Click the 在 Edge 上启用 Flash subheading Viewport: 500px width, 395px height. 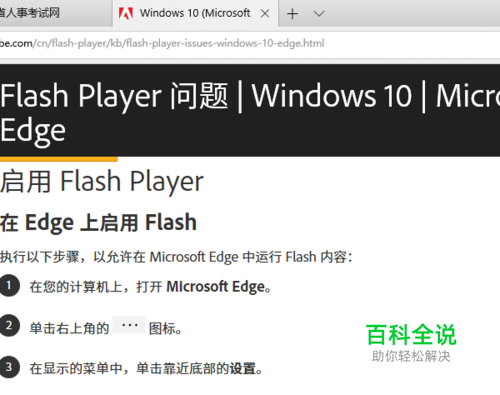[x=98, y=223]
